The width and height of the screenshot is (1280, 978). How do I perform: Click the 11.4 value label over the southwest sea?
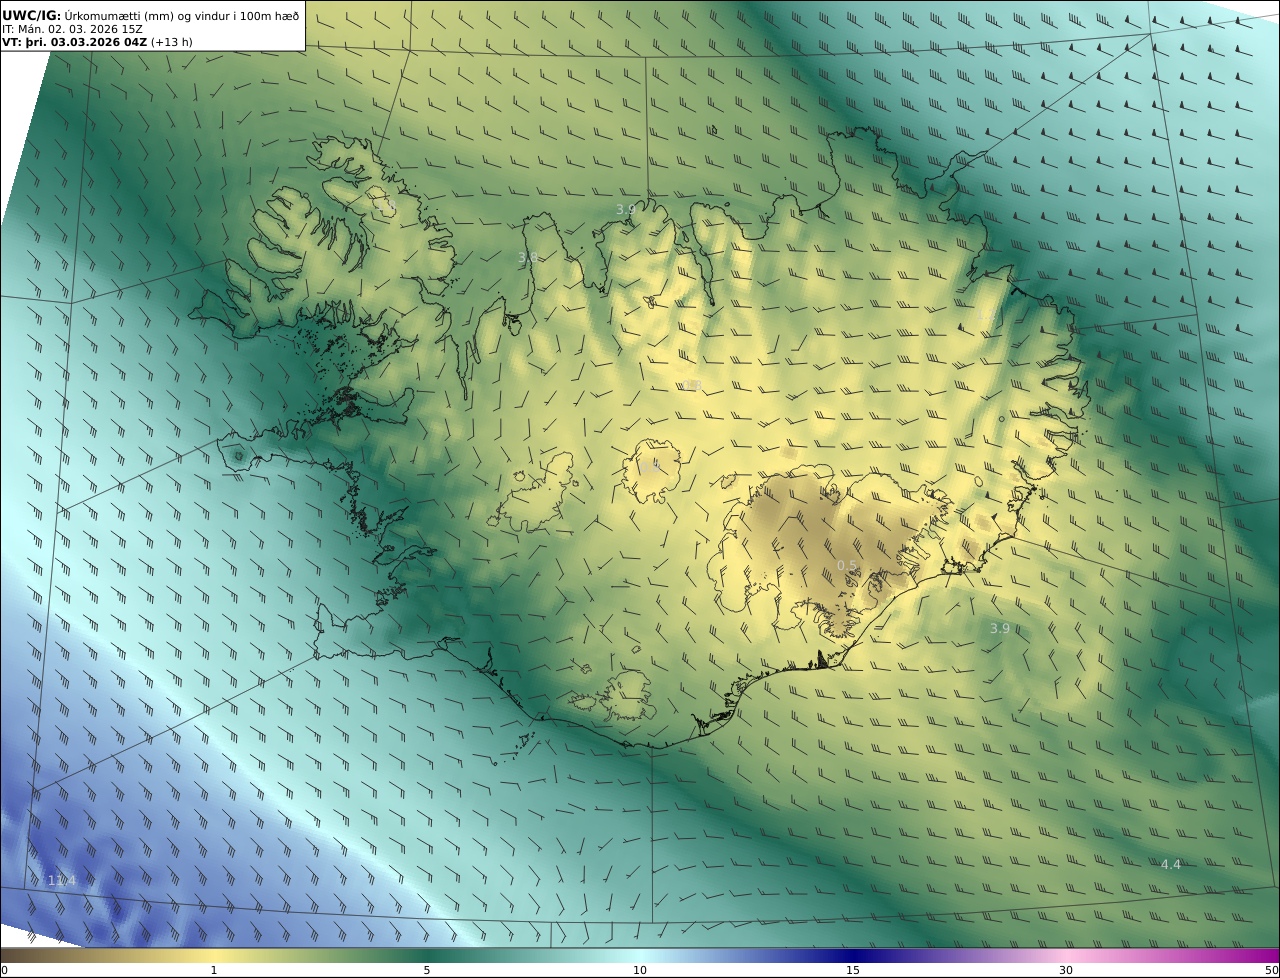pyautogui.click(x=61, y=880)
